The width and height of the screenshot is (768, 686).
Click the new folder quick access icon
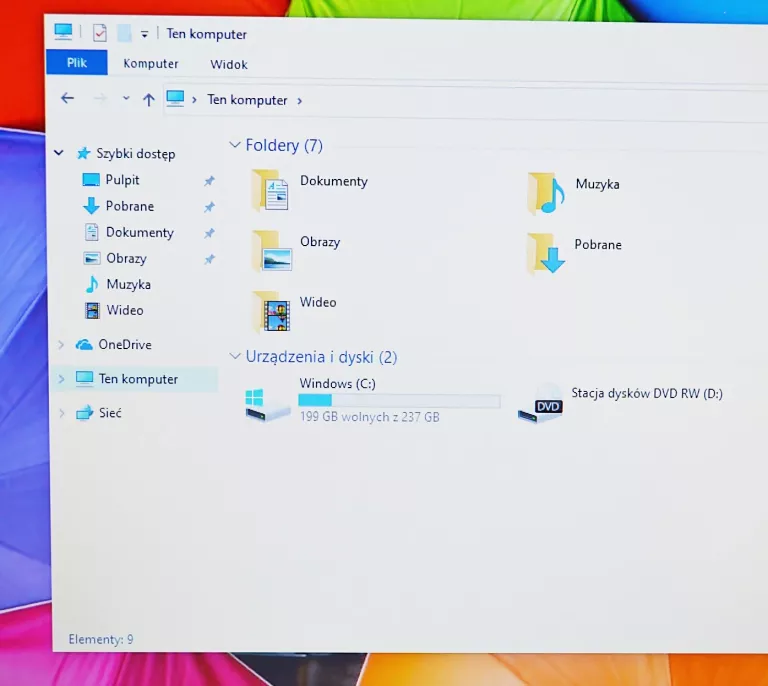tap(124, 33)
